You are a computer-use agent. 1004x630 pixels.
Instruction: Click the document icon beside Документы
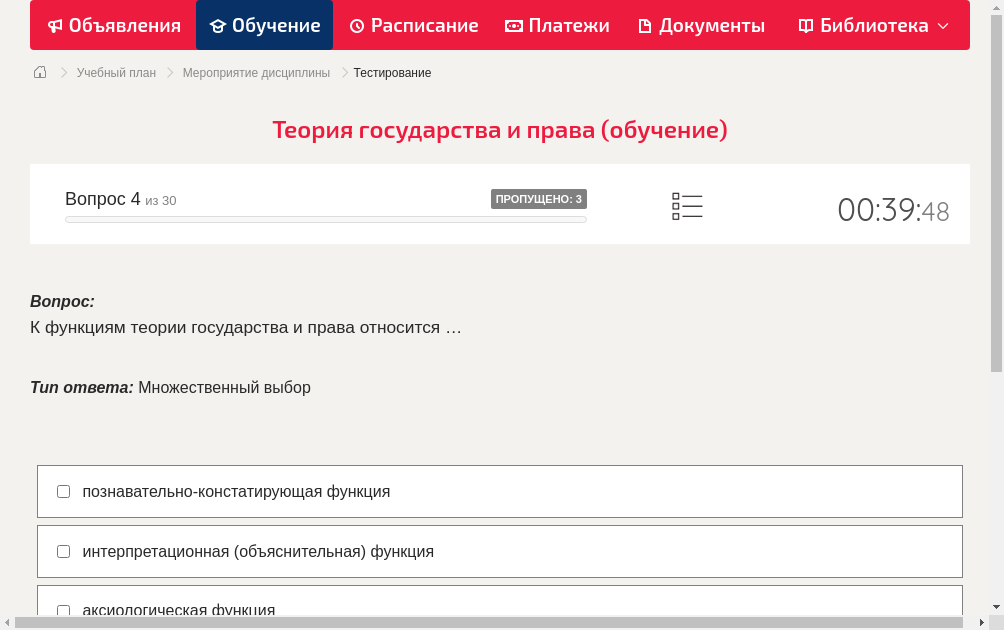[x=644, y=25]
